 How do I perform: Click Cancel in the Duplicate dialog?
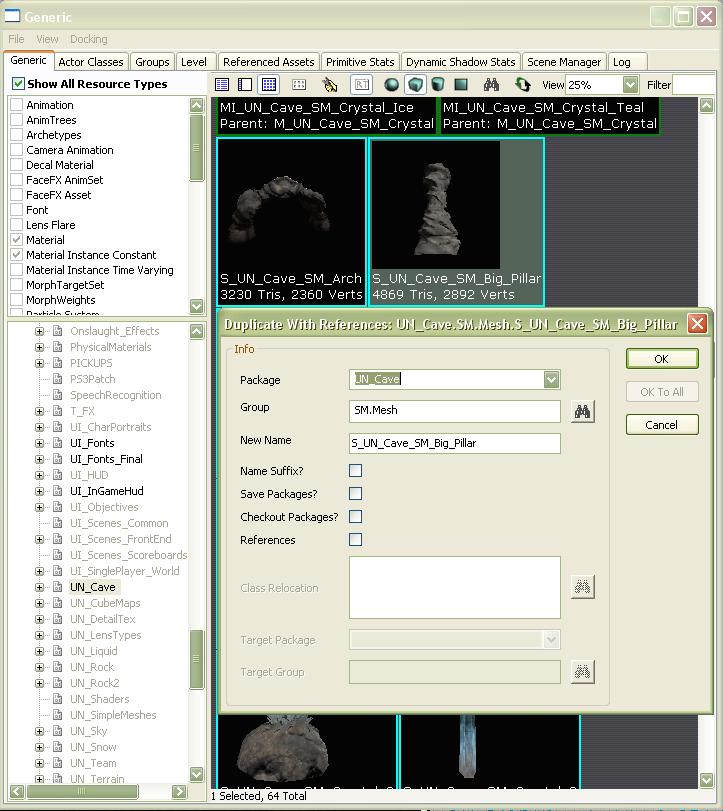pyautogui.click(x=661, y=425)
